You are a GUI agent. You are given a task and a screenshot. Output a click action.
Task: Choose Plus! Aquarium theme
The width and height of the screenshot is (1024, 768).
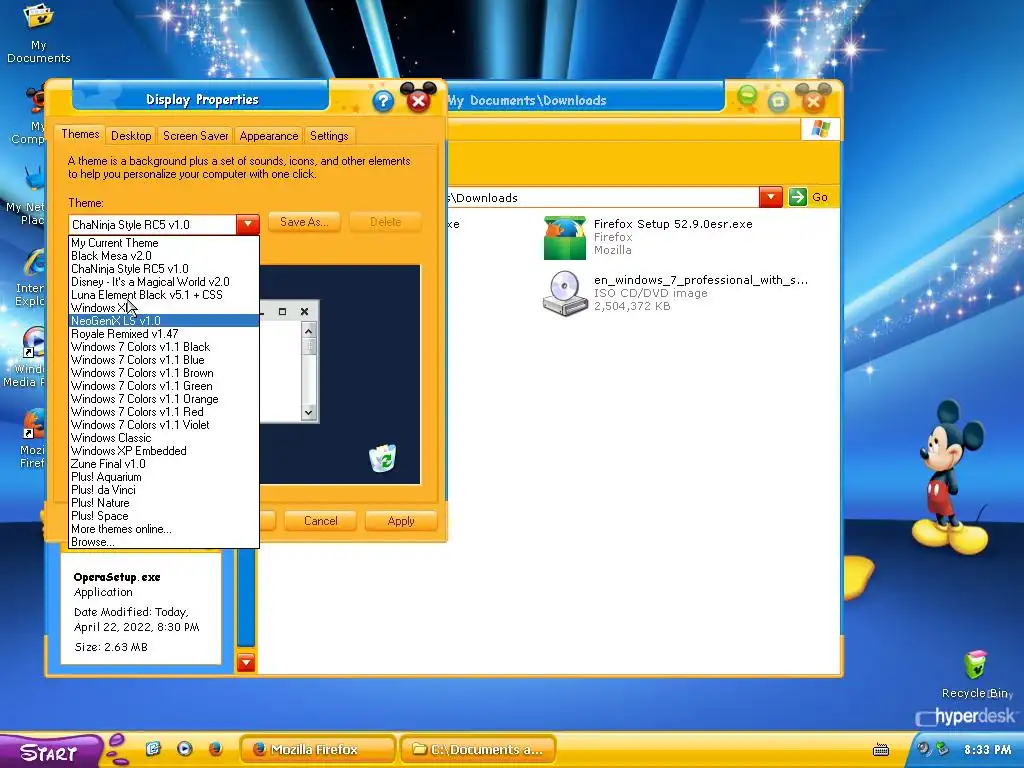[164, 477]
